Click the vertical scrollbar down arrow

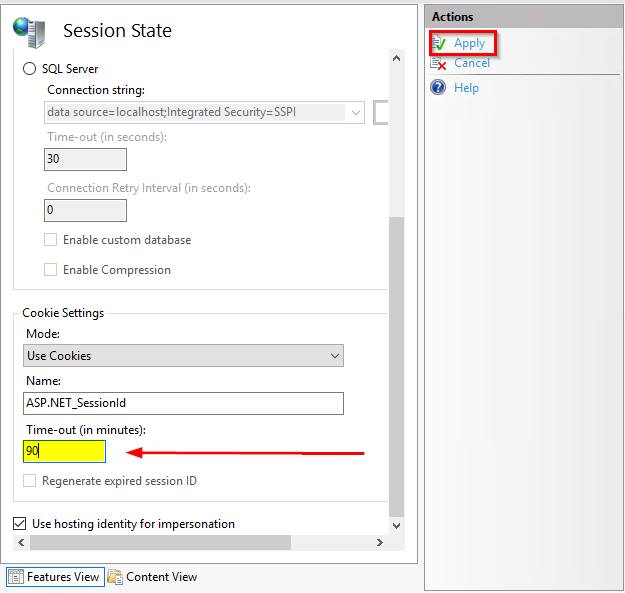click(397, 525)
